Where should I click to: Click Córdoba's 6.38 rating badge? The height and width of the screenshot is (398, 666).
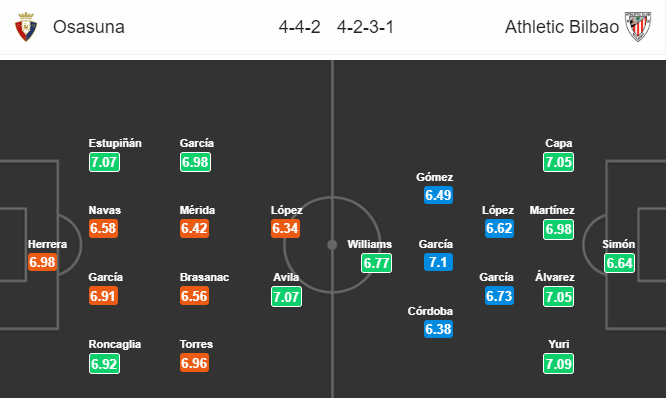[438, 329]
